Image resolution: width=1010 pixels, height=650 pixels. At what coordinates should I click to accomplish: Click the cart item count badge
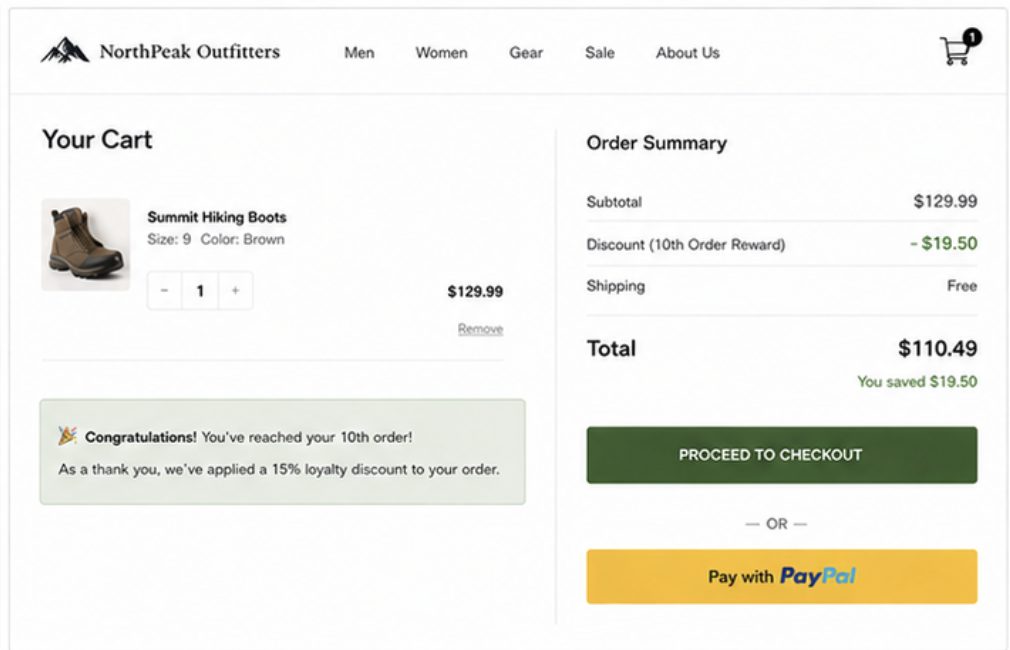(971, 37)
